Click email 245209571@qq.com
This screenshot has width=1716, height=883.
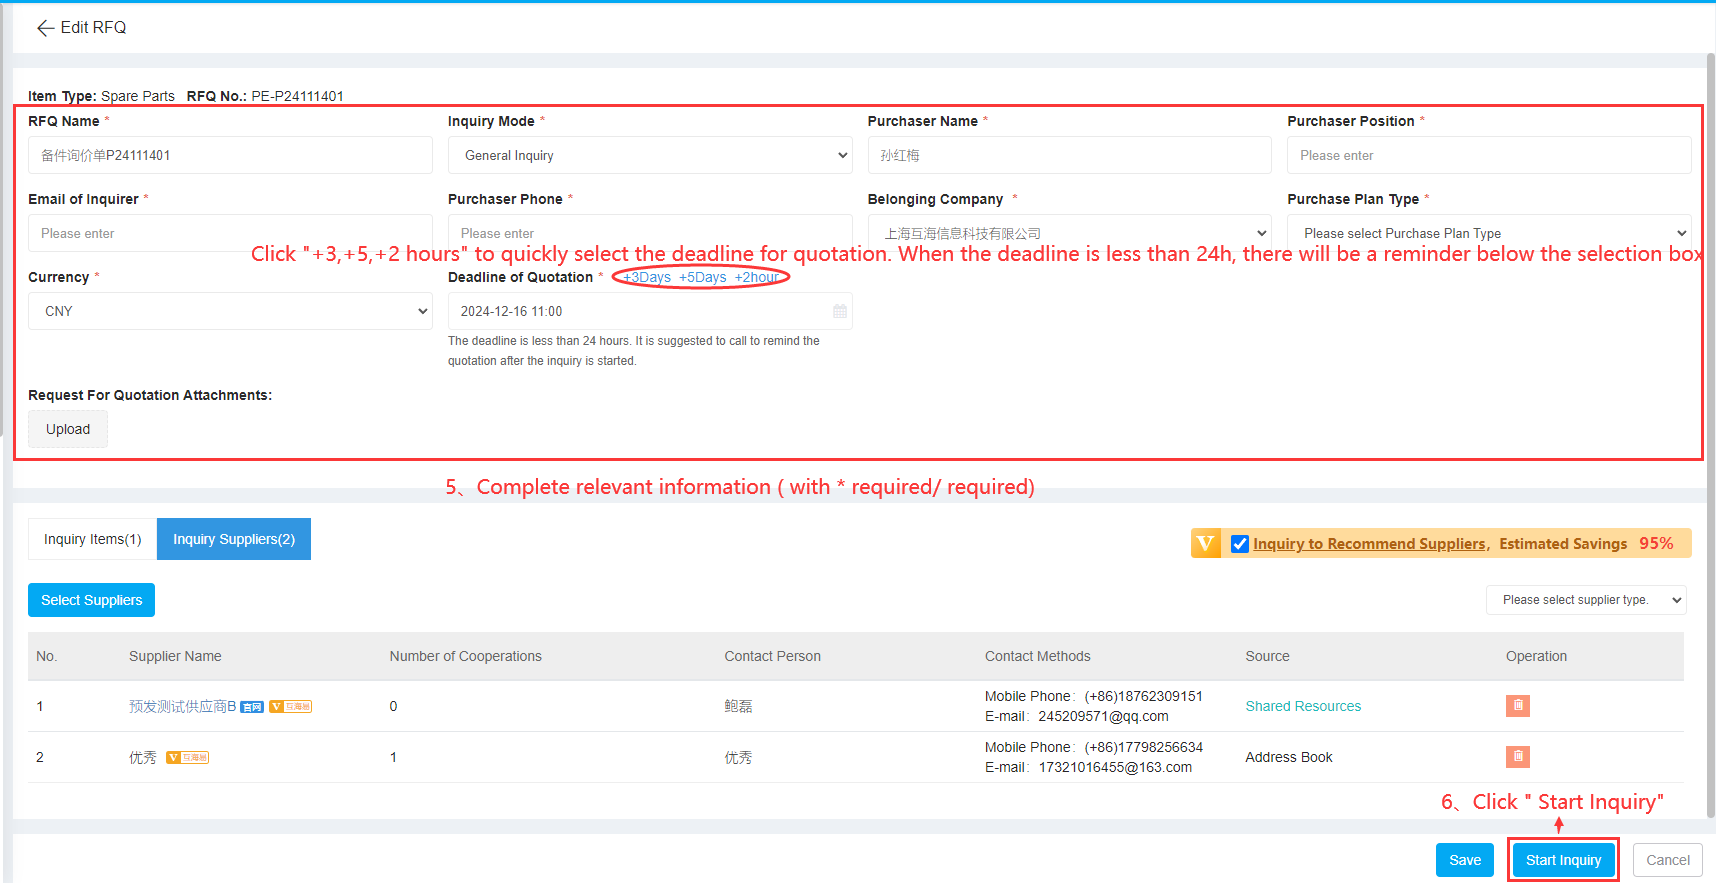tap(1103, 716)
